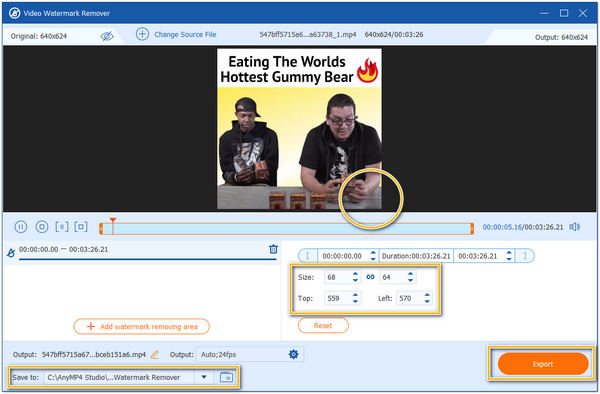The width and height of the screenshot is (600, 394).
Task: Click the output file name 547bff5715a67...bceb151a6.mp4
Action: point(94,355)
